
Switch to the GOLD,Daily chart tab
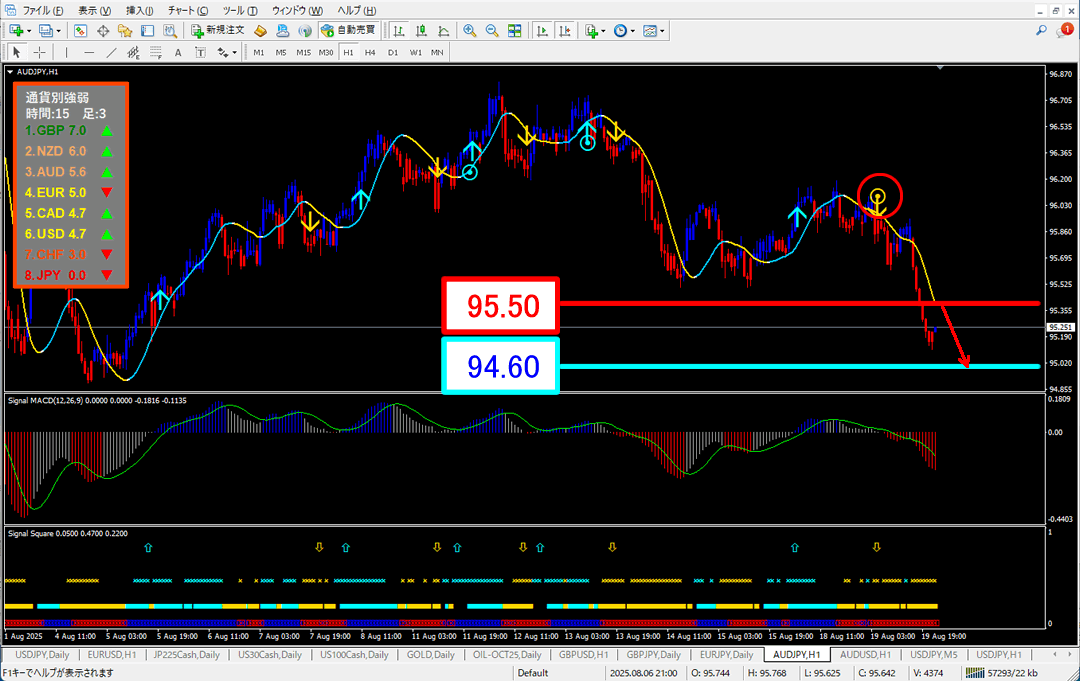tap(430, 655)
